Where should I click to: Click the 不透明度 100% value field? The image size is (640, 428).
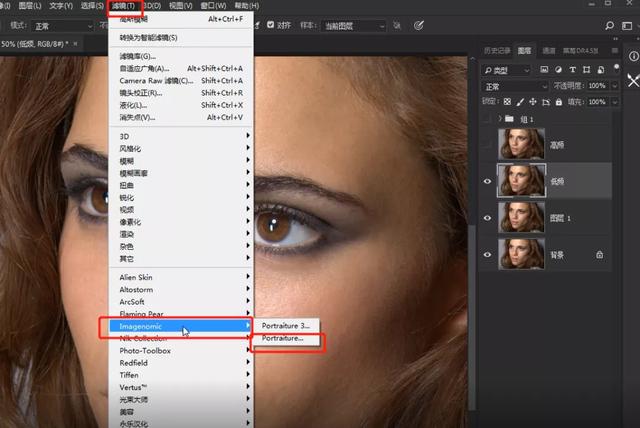click(598, 86)
